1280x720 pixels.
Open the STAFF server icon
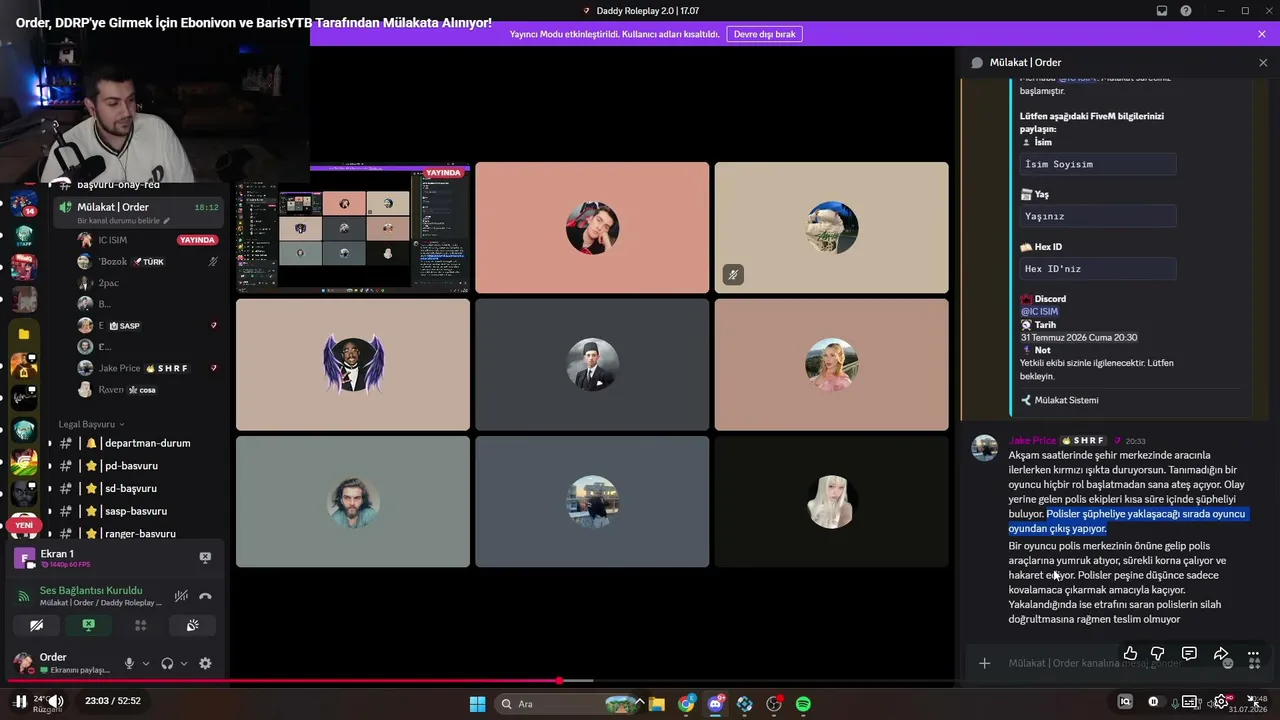24,236
